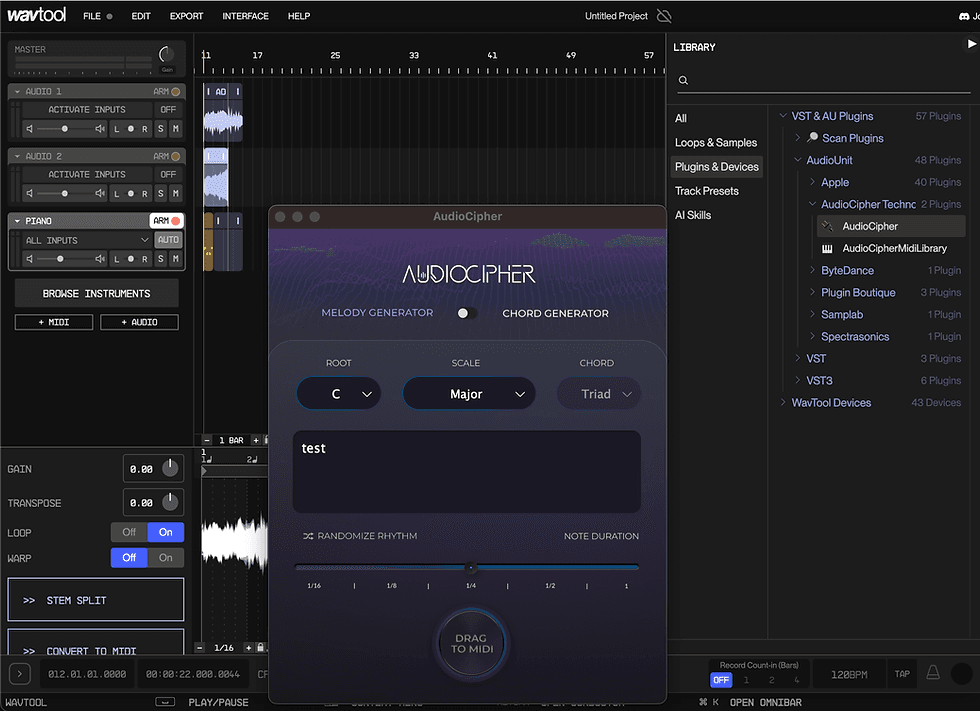Select the AudioCipher plugin icon in Library

[827, 226]
